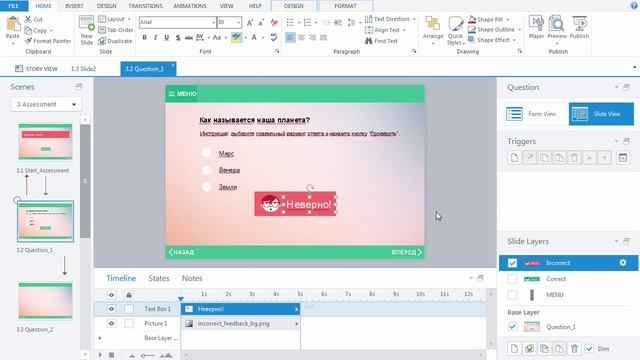The height and width of the screenshot is (360, 640).
Task: Open Incorrect layer properties gear
Action: coord(623,263)
